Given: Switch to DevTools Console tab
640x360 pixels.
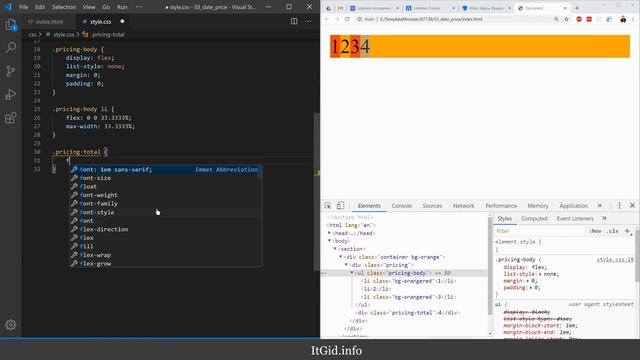Looking at the screenshot, I should tap(401, 206).
